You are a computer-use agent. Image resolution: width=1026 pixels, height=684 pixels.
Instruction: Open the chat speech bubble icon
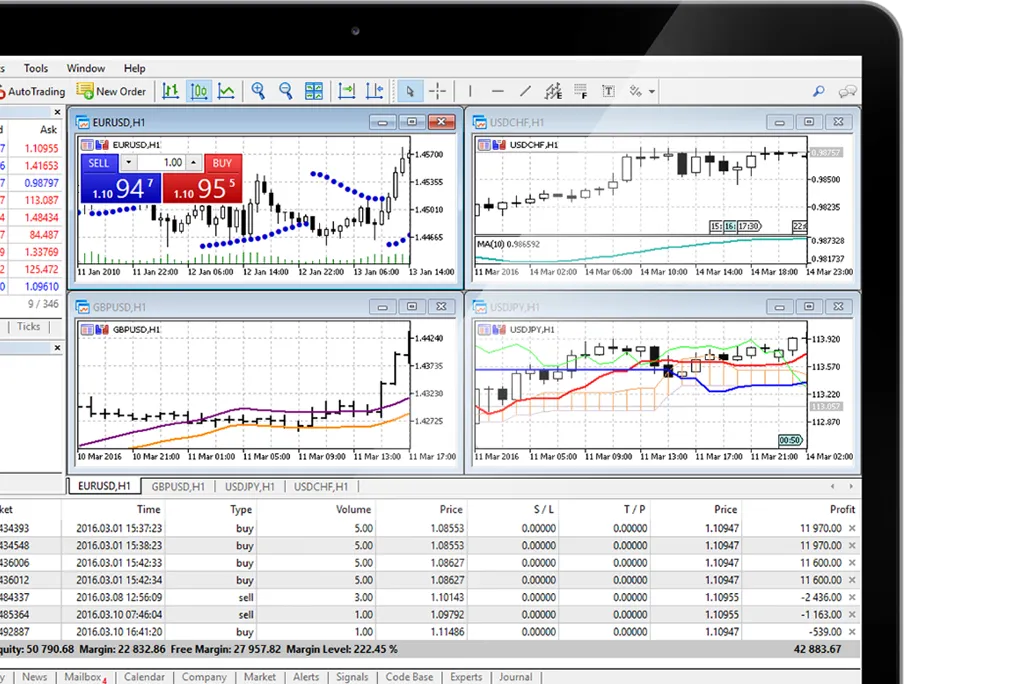point(847,92)
